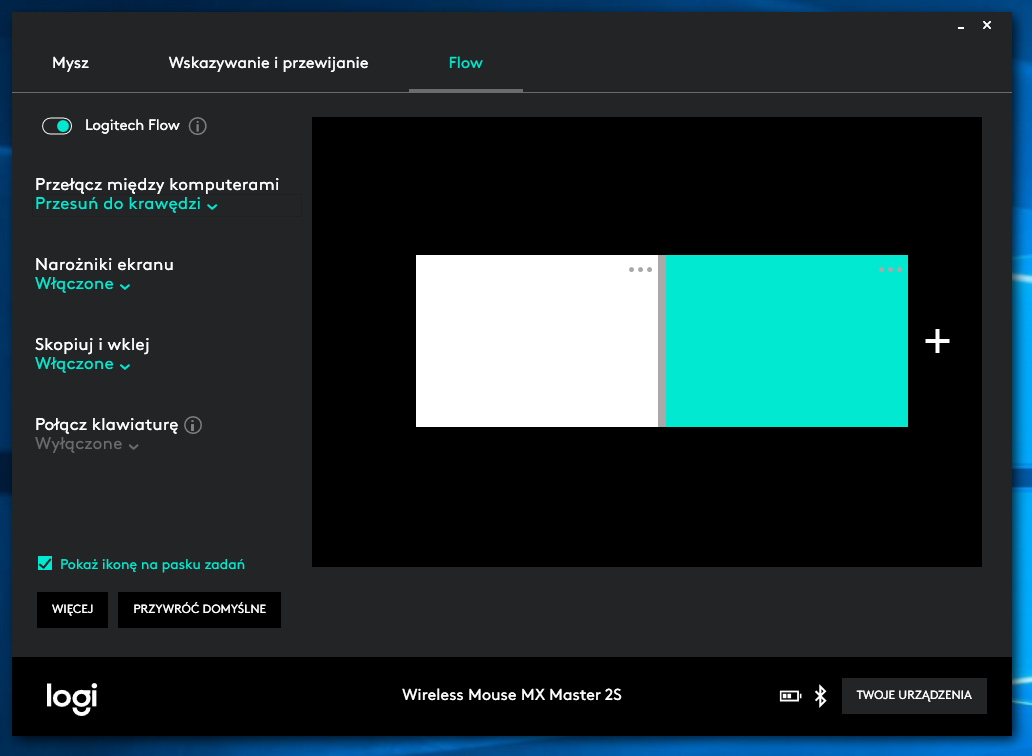The height and width of the screenshot is (756, 1032).
Task: Uncheck Pokaż ikonę na pasku zadań
Action: [45, 564]
